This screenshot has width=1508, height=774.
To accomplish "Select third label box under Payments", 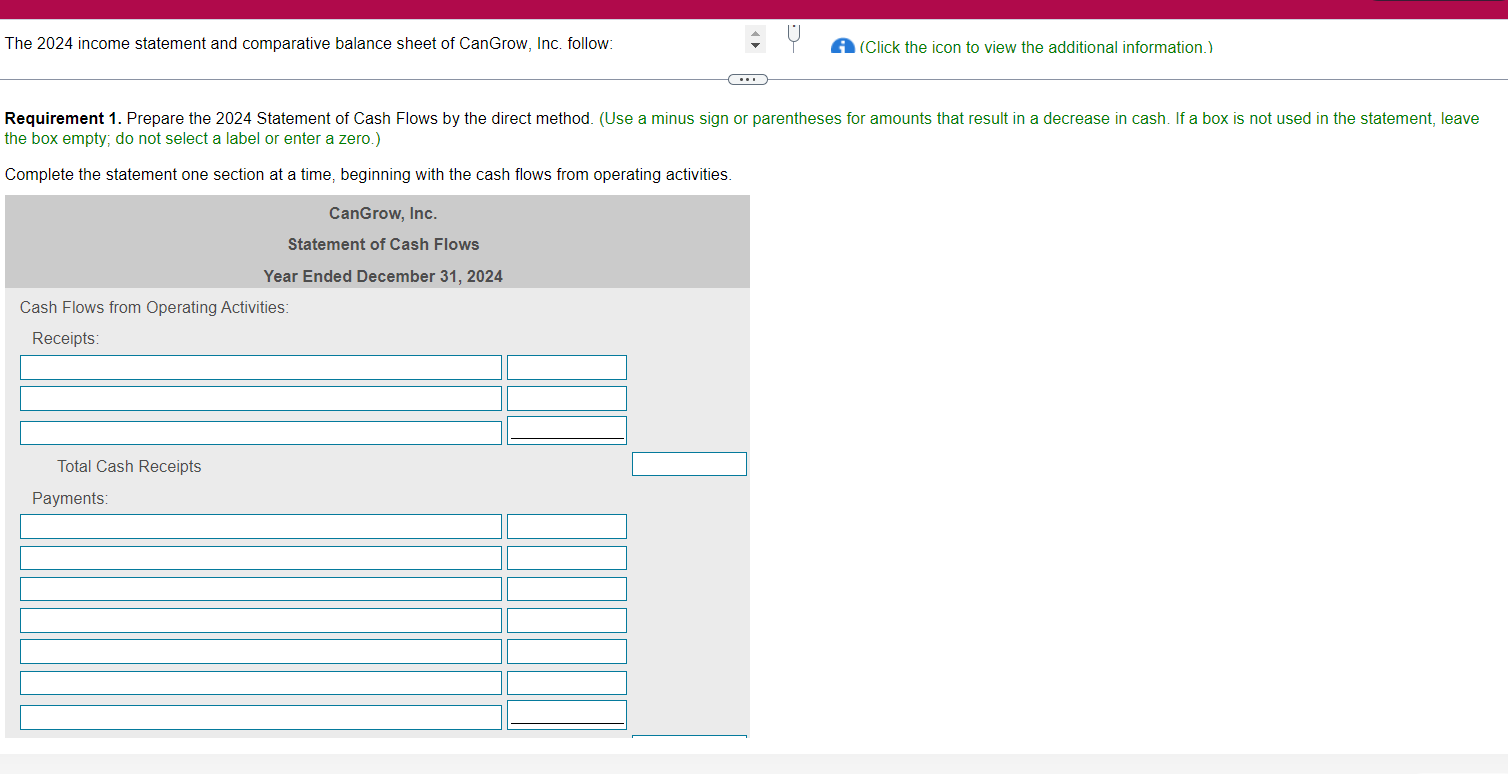I will point(261,589).
